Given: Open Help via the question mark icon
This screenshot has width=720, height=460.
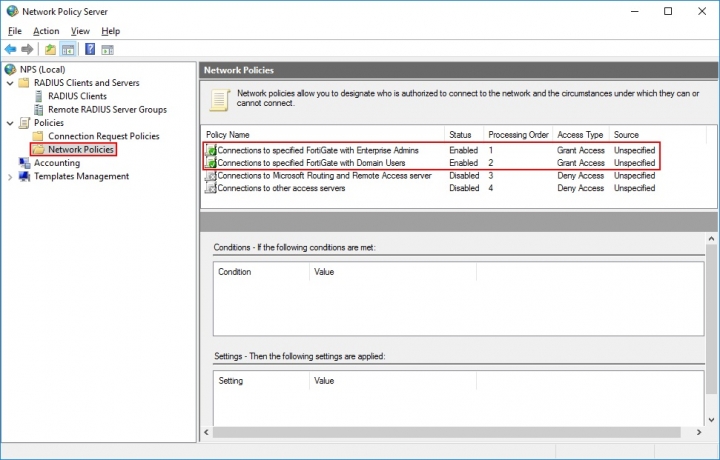Looking at the screenshot, I should pyautogui.click(x=90, y=49).
